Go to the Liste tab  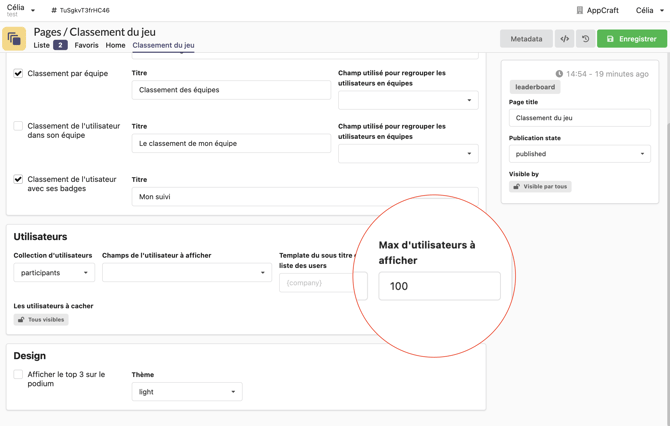[41, 45]
